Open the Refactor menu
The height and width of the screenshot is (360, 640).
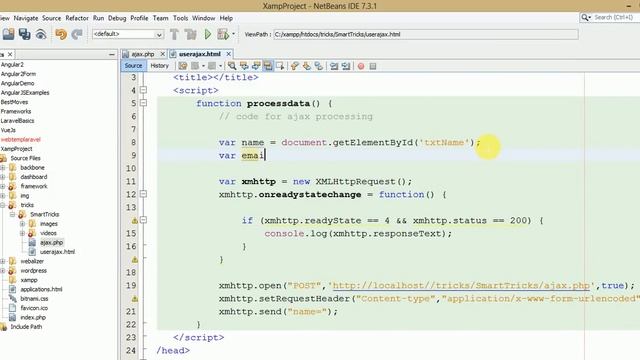tap(77, 18)
